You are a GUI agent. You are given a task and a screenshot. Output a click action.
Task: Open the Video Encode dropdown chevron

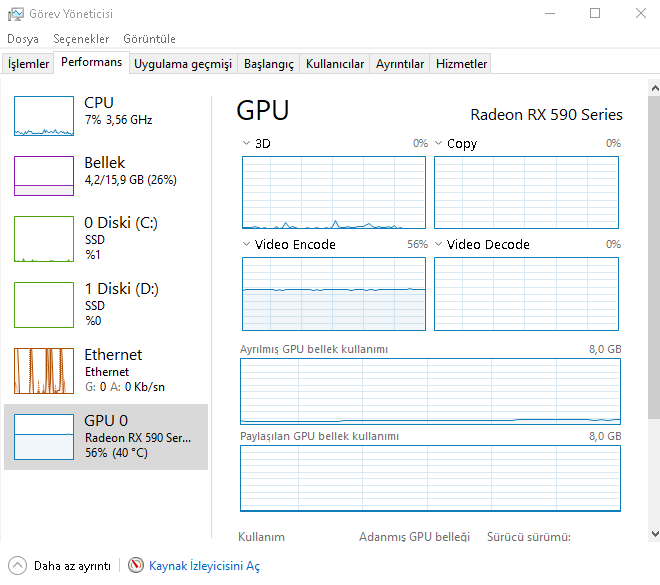[246, 244]
